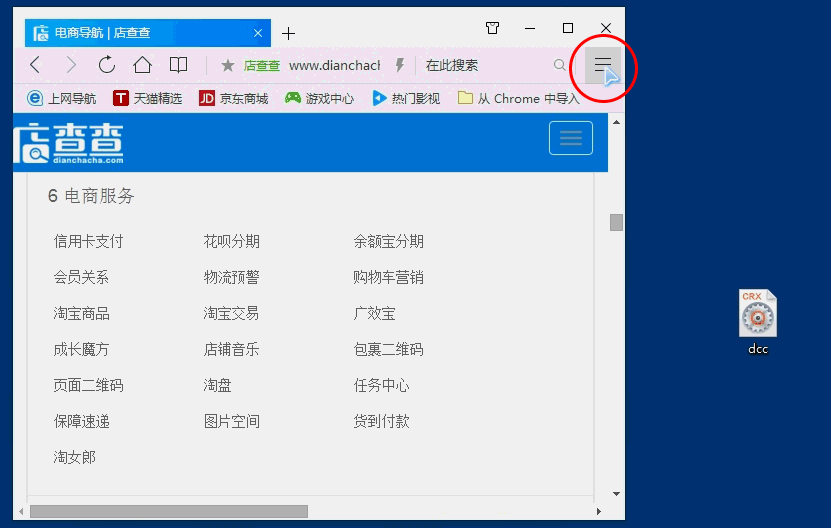Open the browser main menu icon
This screenshot has height=528, width=831.
pos(603,65)
